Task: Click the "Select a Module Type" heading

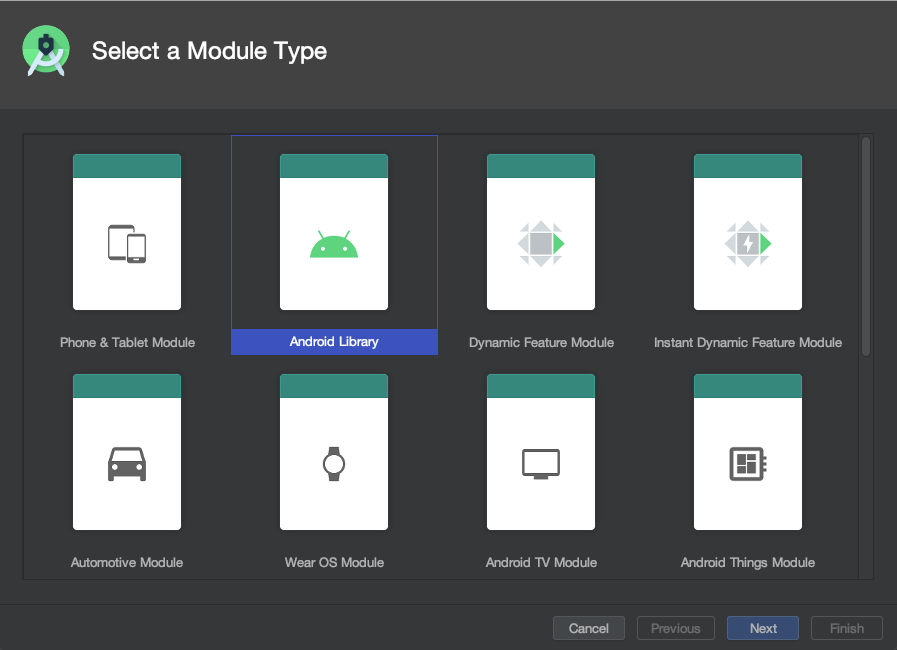Action: (x=209, y=51)
